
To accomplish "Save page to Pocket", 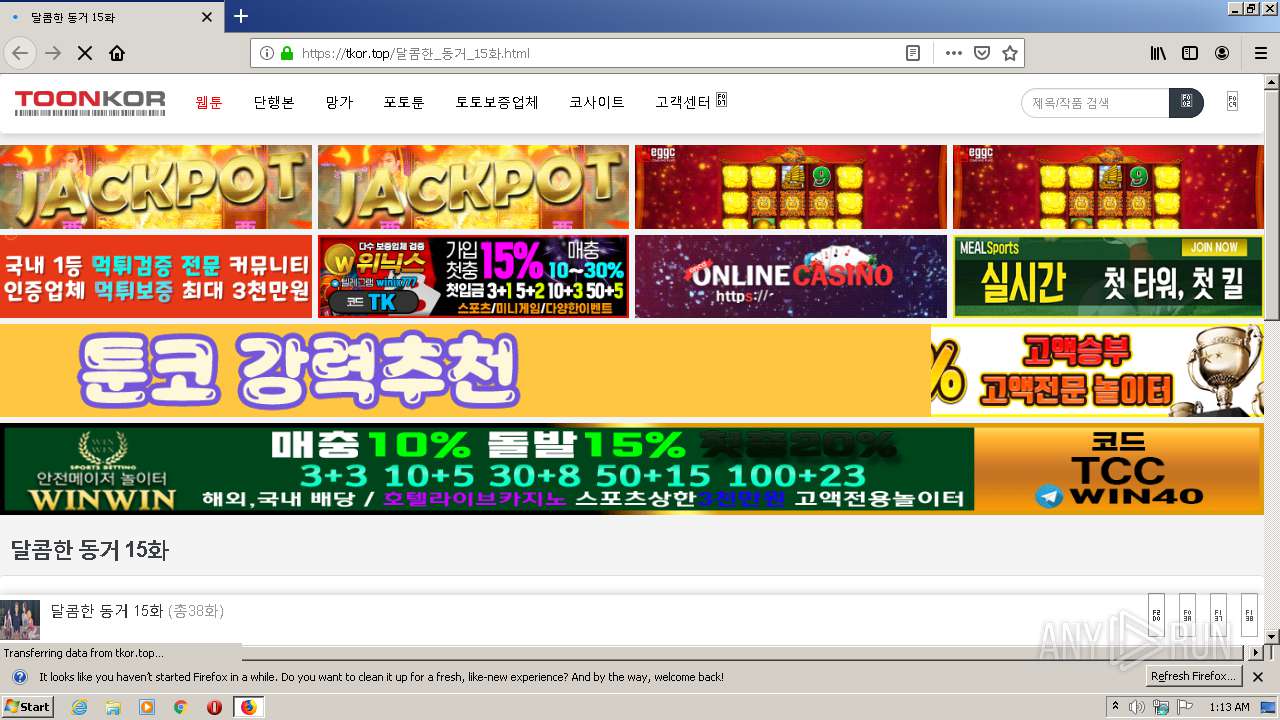I will (982, 53).
